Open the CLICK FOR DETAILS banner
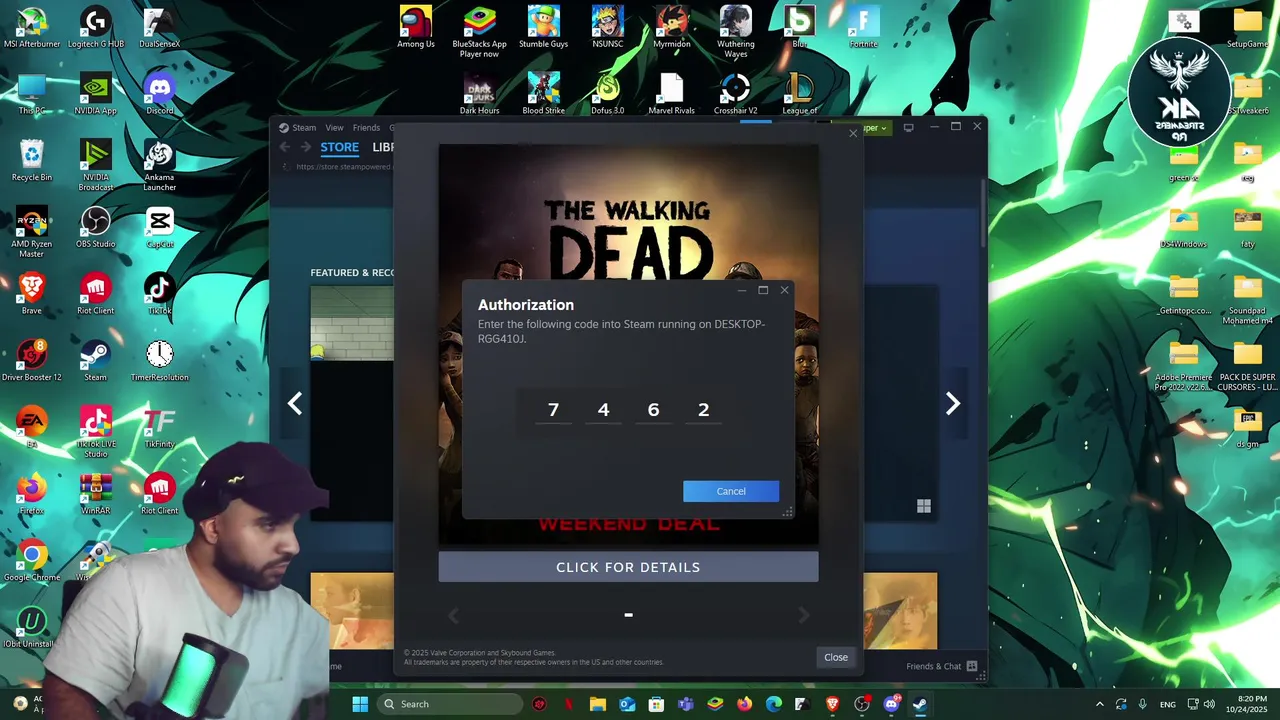1280x720 pixels. point(628,567)
